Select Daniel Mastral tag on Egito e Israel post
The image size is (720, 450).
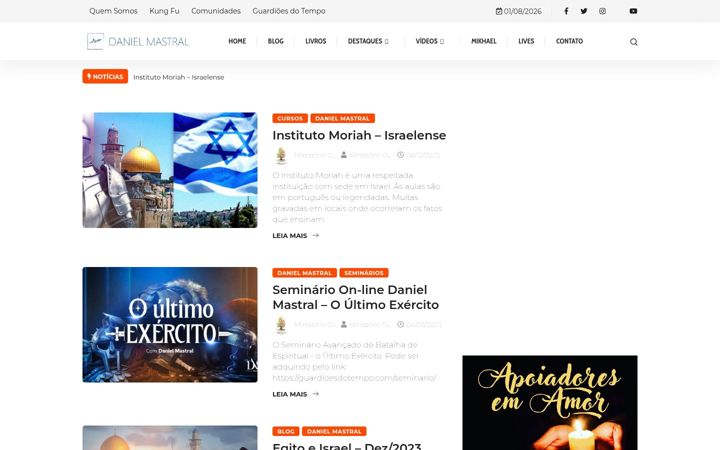[x=334, y=432]
